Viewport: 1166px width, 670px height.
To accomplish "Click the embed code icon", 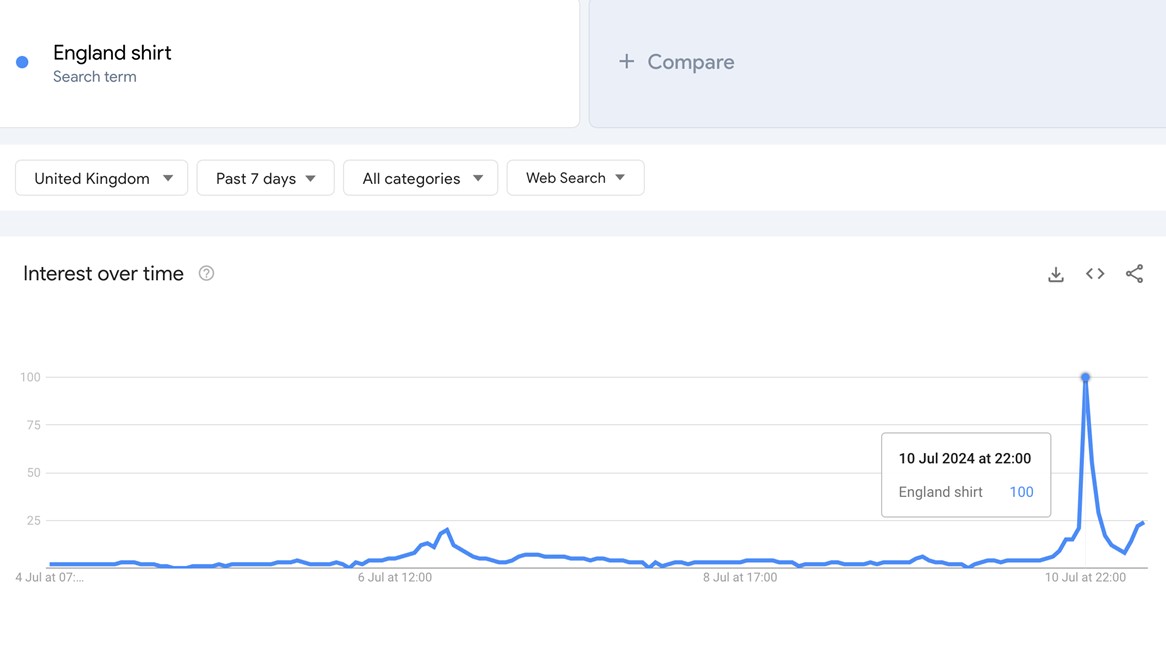I will 1095,274.
